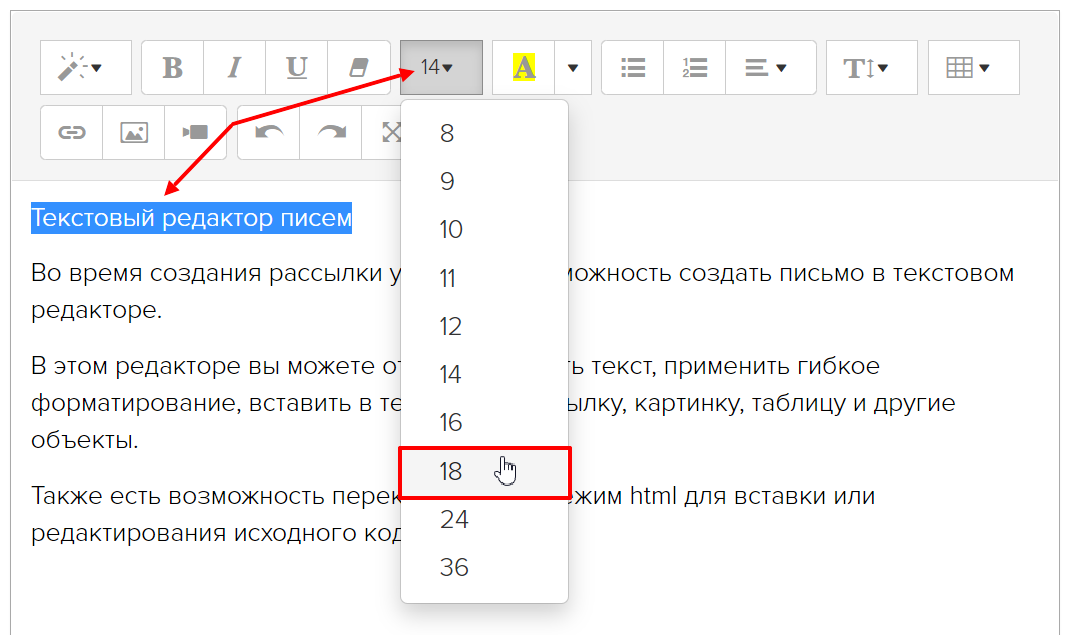Collapse the font size 14 dropdown
This screenshot has height=635, width=1070.
pyautogui.click(x=441, y=68)
